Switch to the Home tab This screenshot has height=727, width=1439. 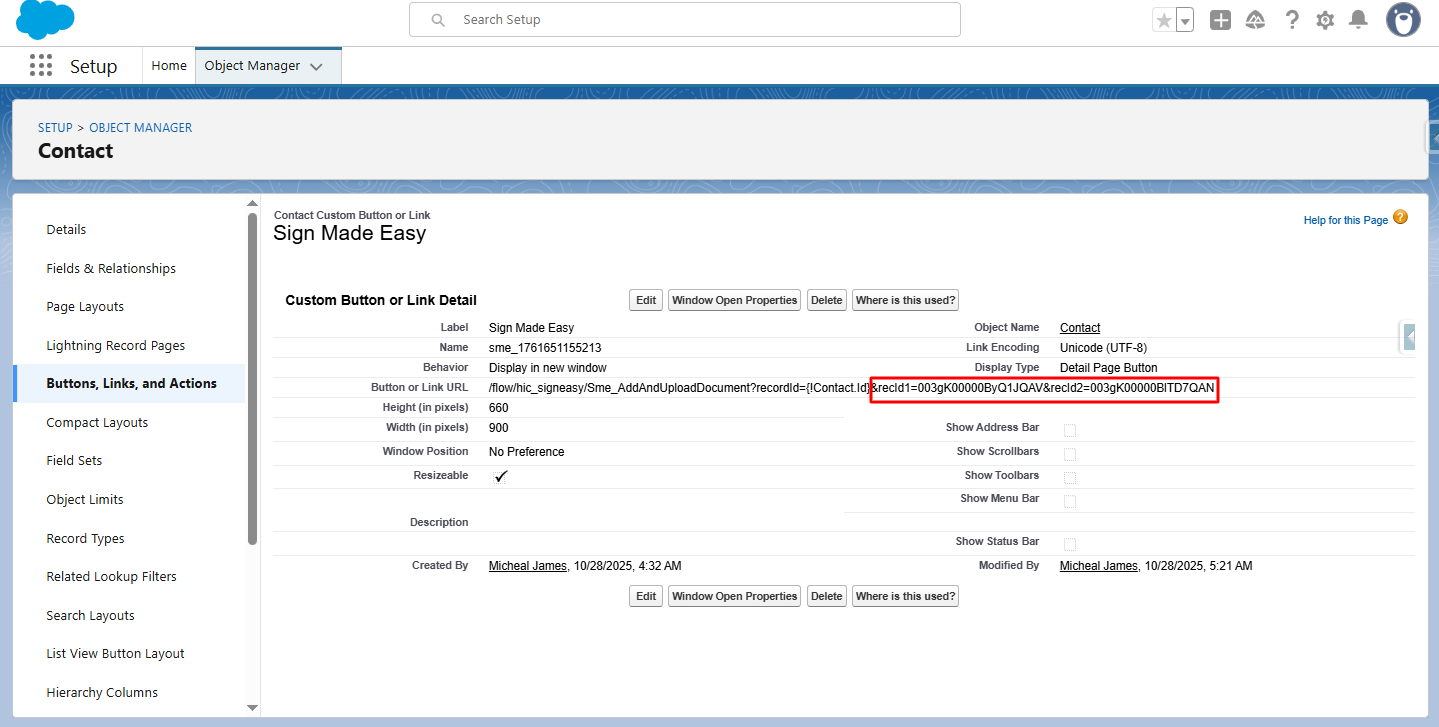click(169, 66)
